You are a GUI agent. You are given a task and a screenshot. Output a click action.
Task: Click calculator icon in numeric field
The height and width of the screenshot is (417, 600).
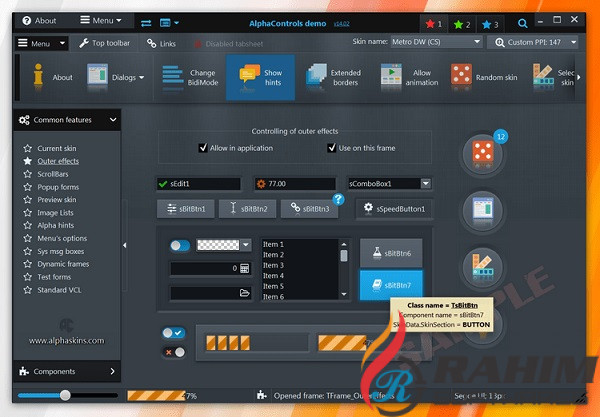click(245, 268)
